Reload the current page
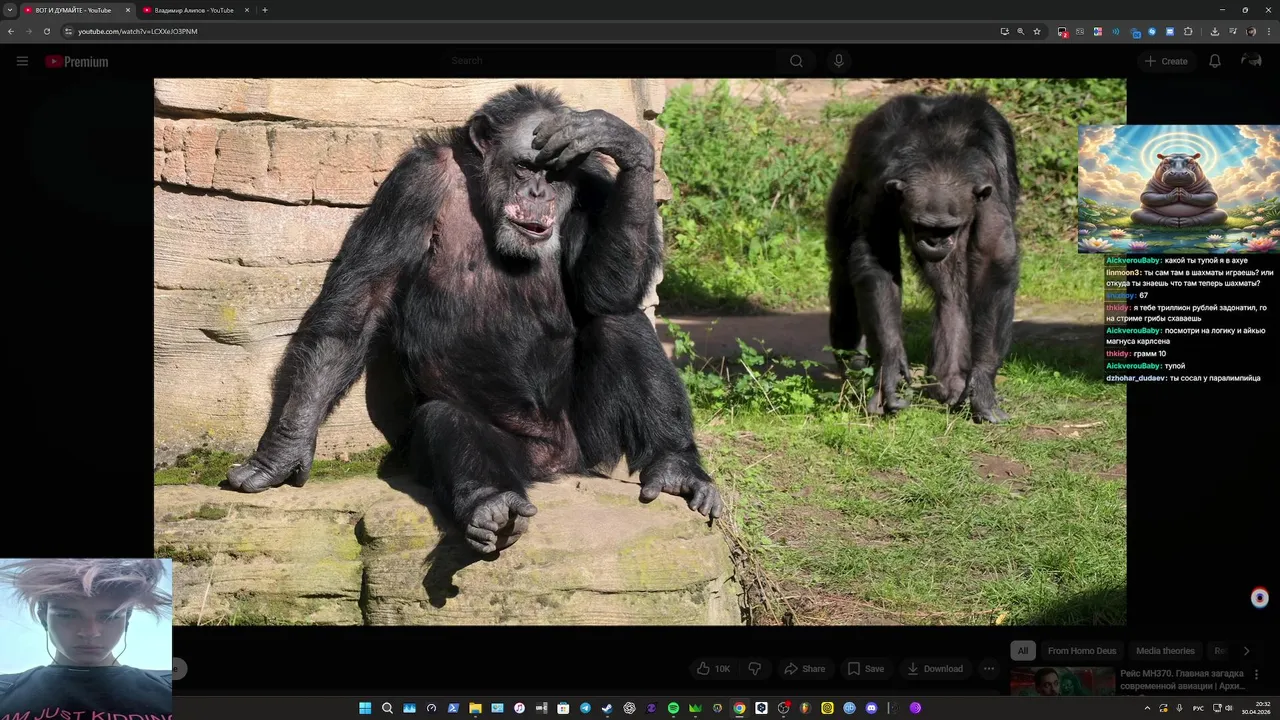 46,31
